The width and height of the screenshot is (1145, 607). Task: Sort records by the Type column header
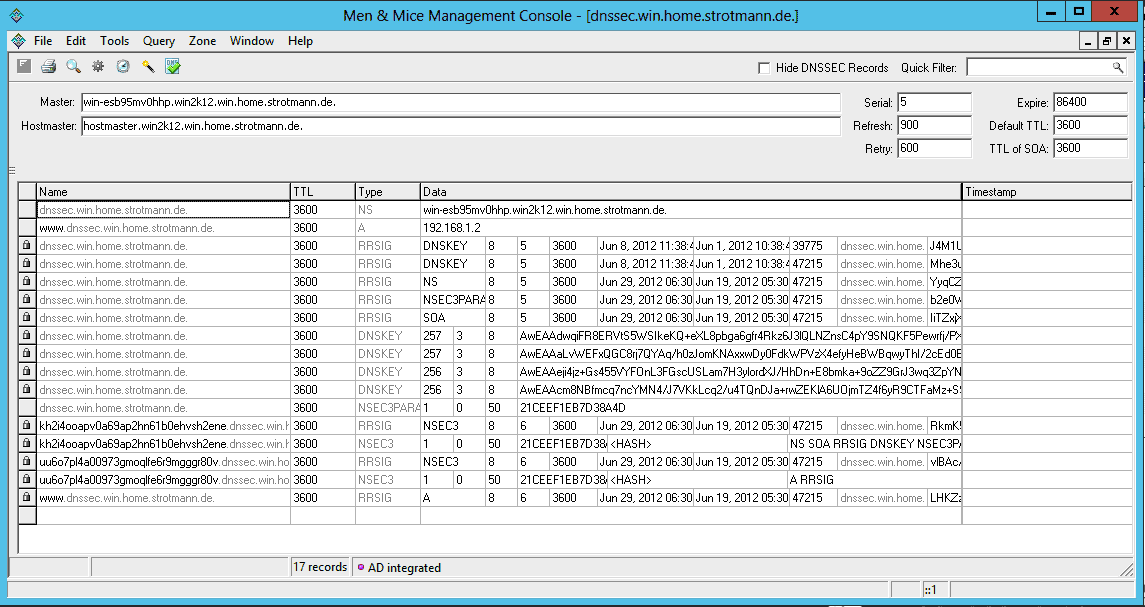[x=387, y=191]
